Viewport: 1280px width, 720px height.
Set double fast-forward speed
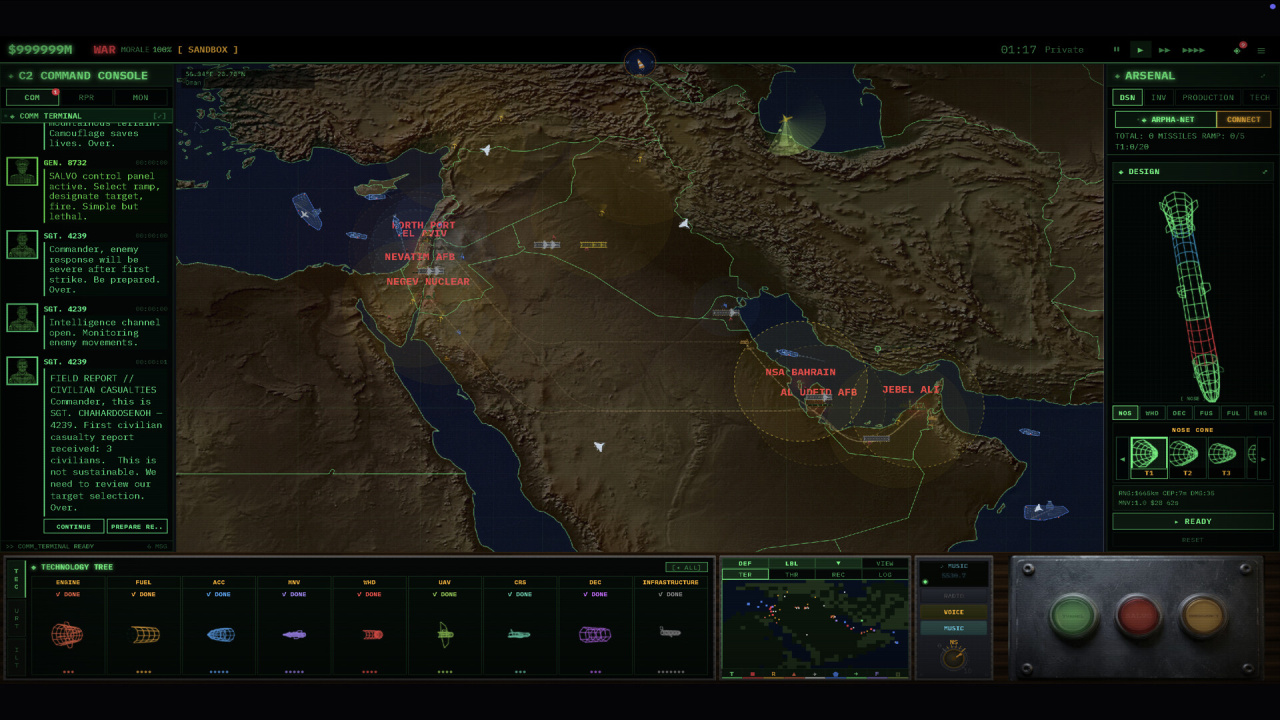[1164, 50]
